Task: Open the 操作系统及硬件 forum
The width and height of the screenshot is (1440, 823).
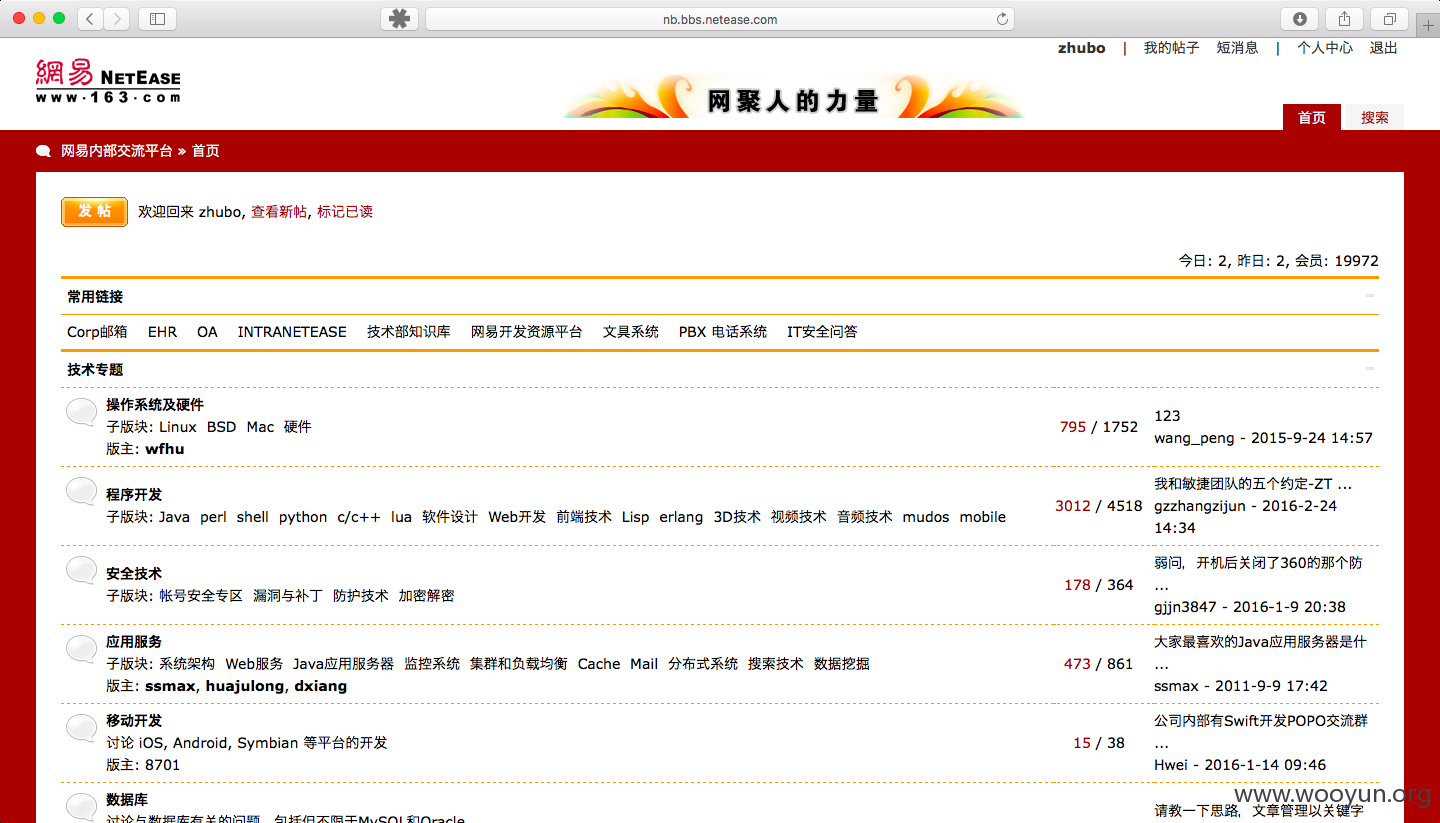Action: pyautogui.click(x=155, y=405)
